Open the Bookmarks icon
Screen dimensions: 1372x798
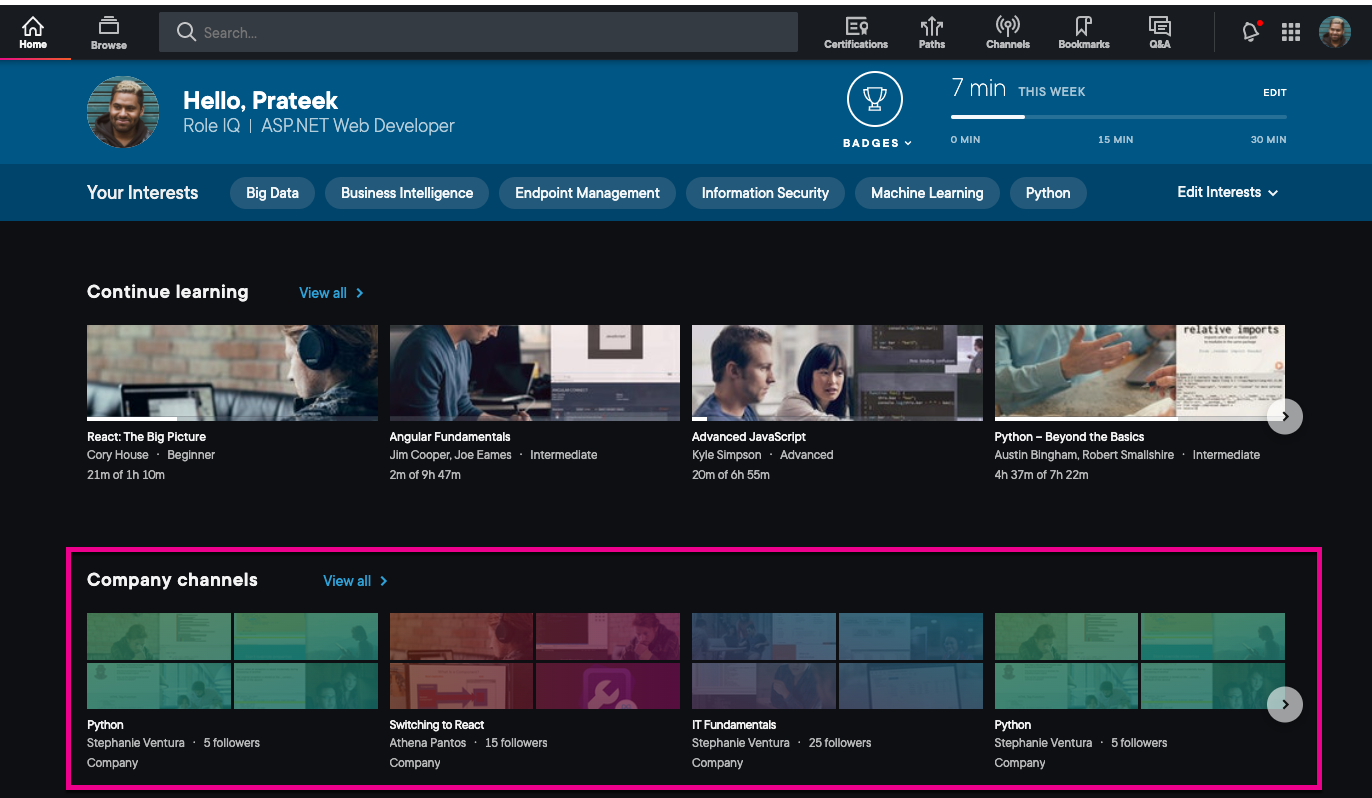(1084, 32)
